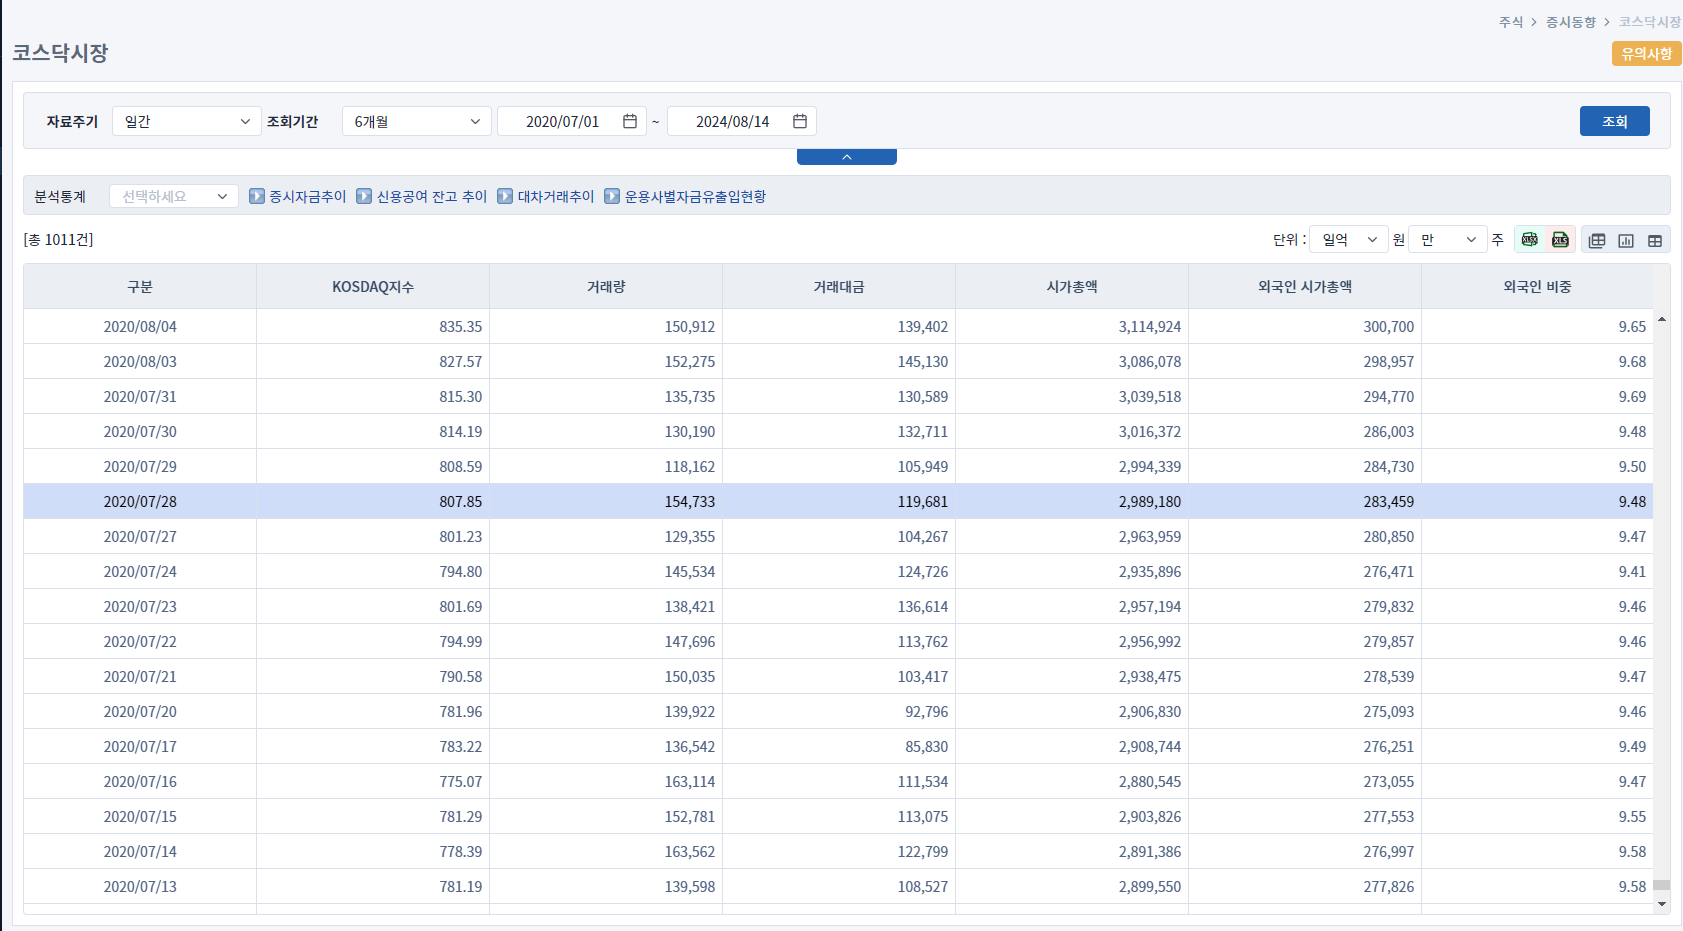Click KOSDAQ index value 775.07
The width and height of the screenshot is (1683, 931).
click(460, 781)
